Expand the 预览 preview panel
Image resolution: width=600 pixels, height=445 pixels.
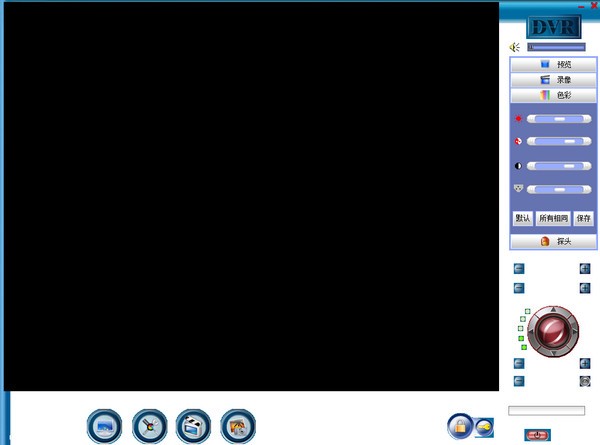[553, 64]
